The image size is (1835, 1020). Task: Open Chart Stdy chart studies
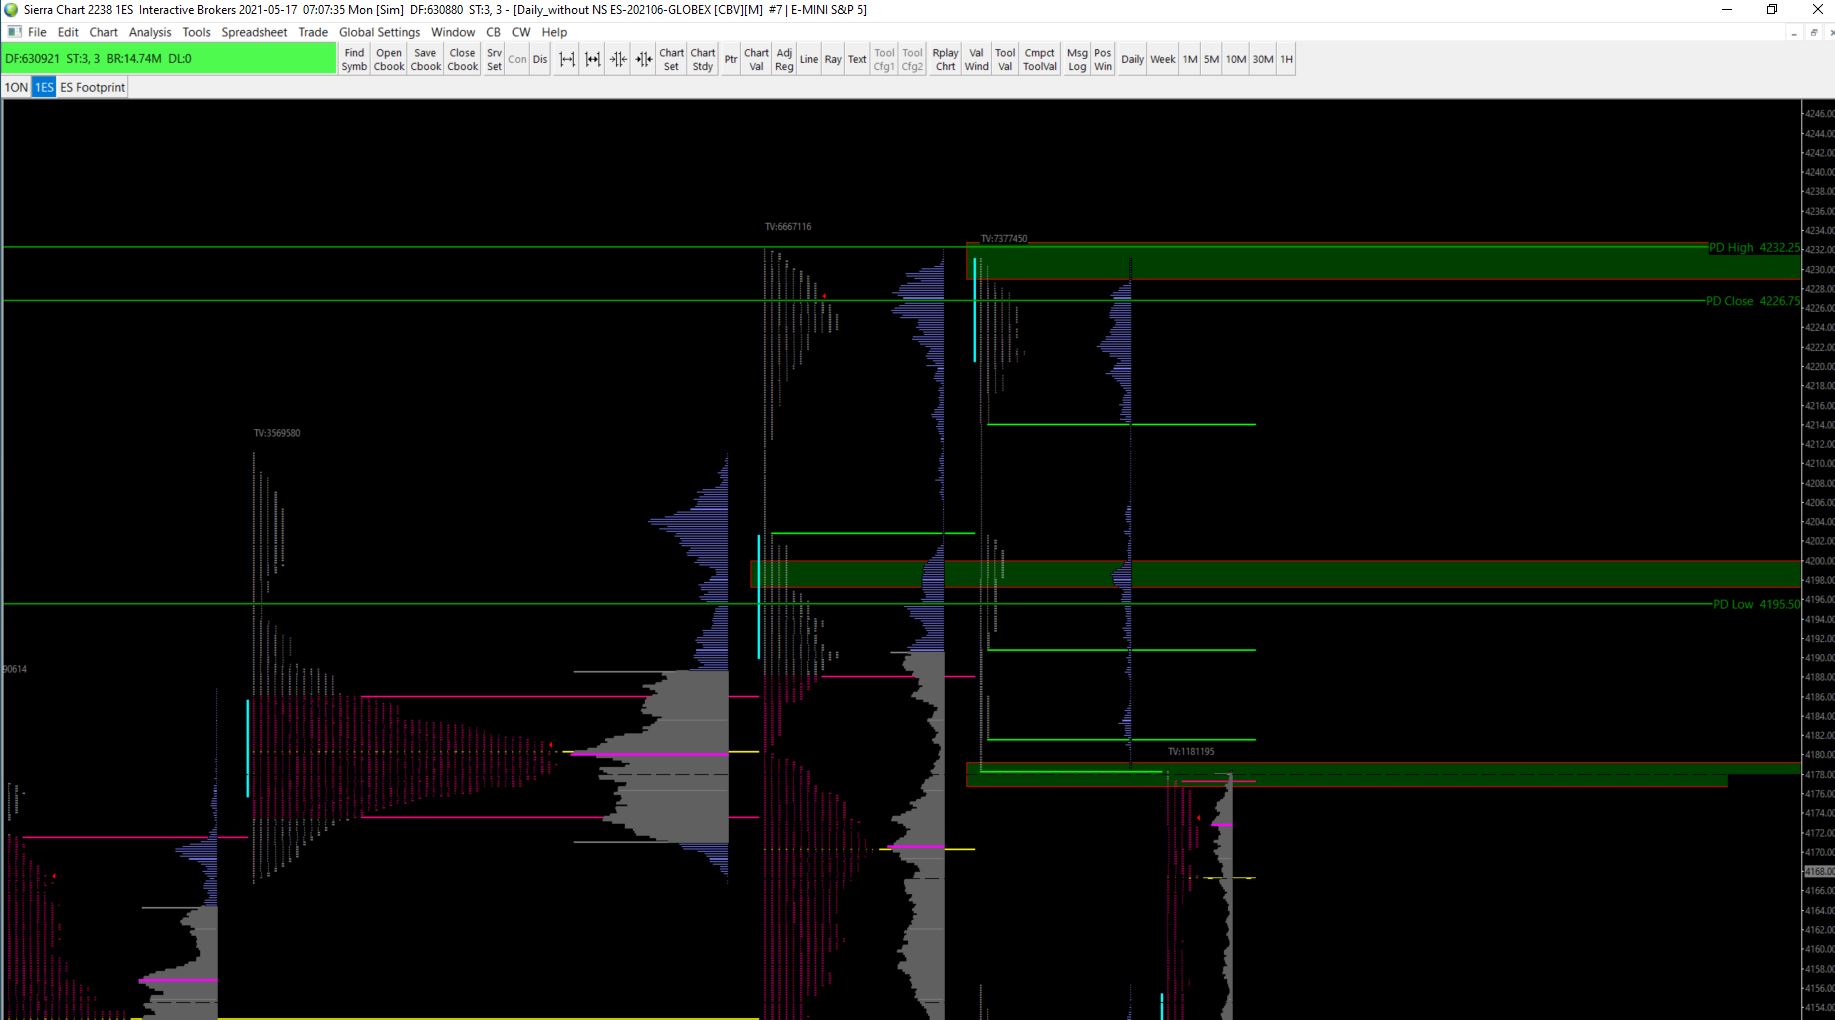(x=703, y=59)
